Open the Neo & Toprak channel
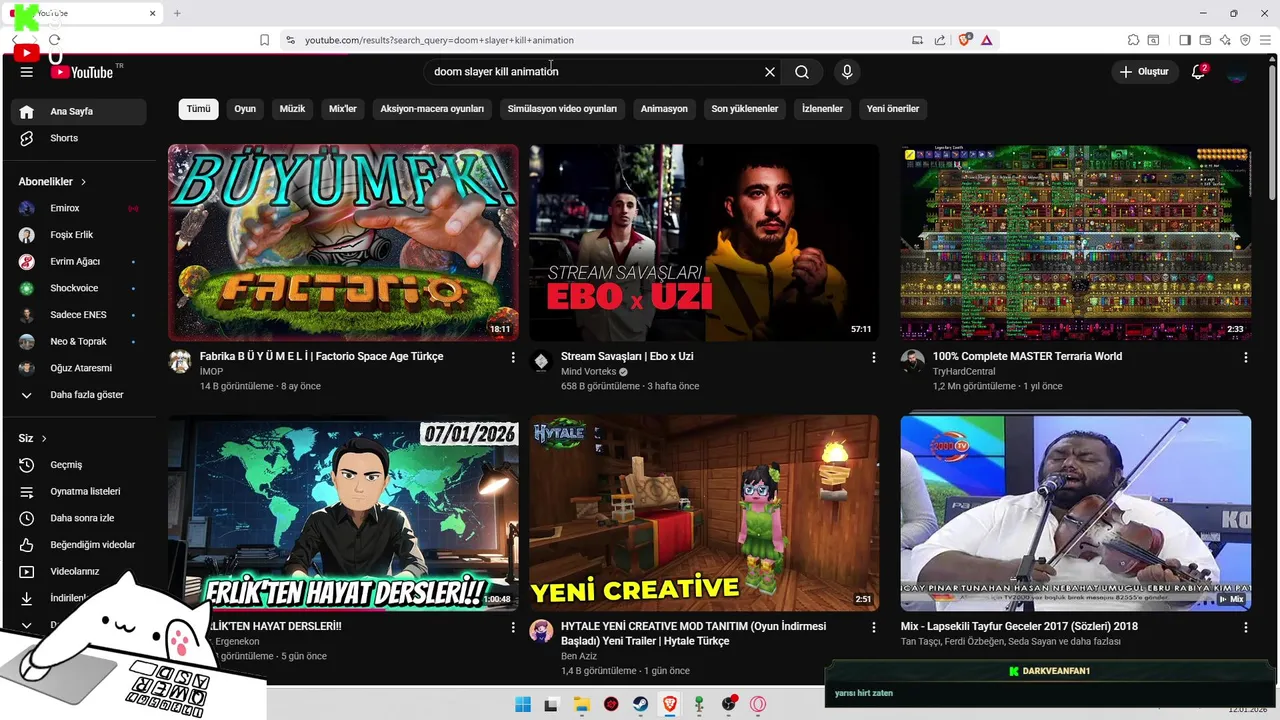1280x720 pixels. 78,342
